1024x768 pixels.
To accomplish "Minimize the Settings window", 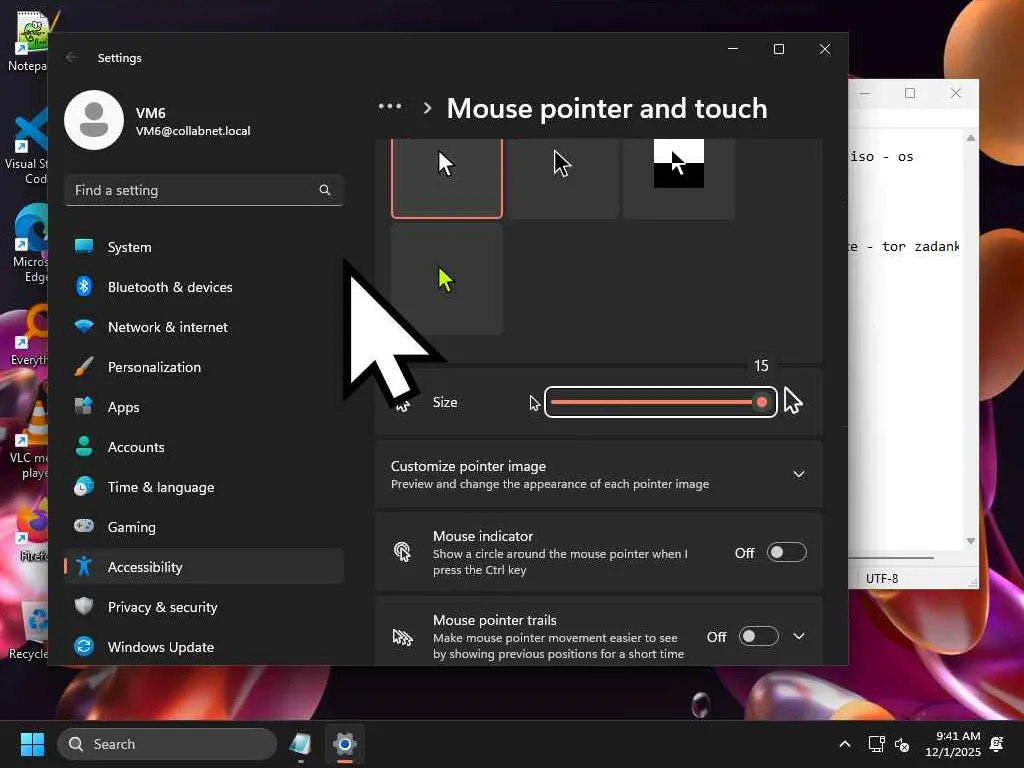I will click(733, 49).
